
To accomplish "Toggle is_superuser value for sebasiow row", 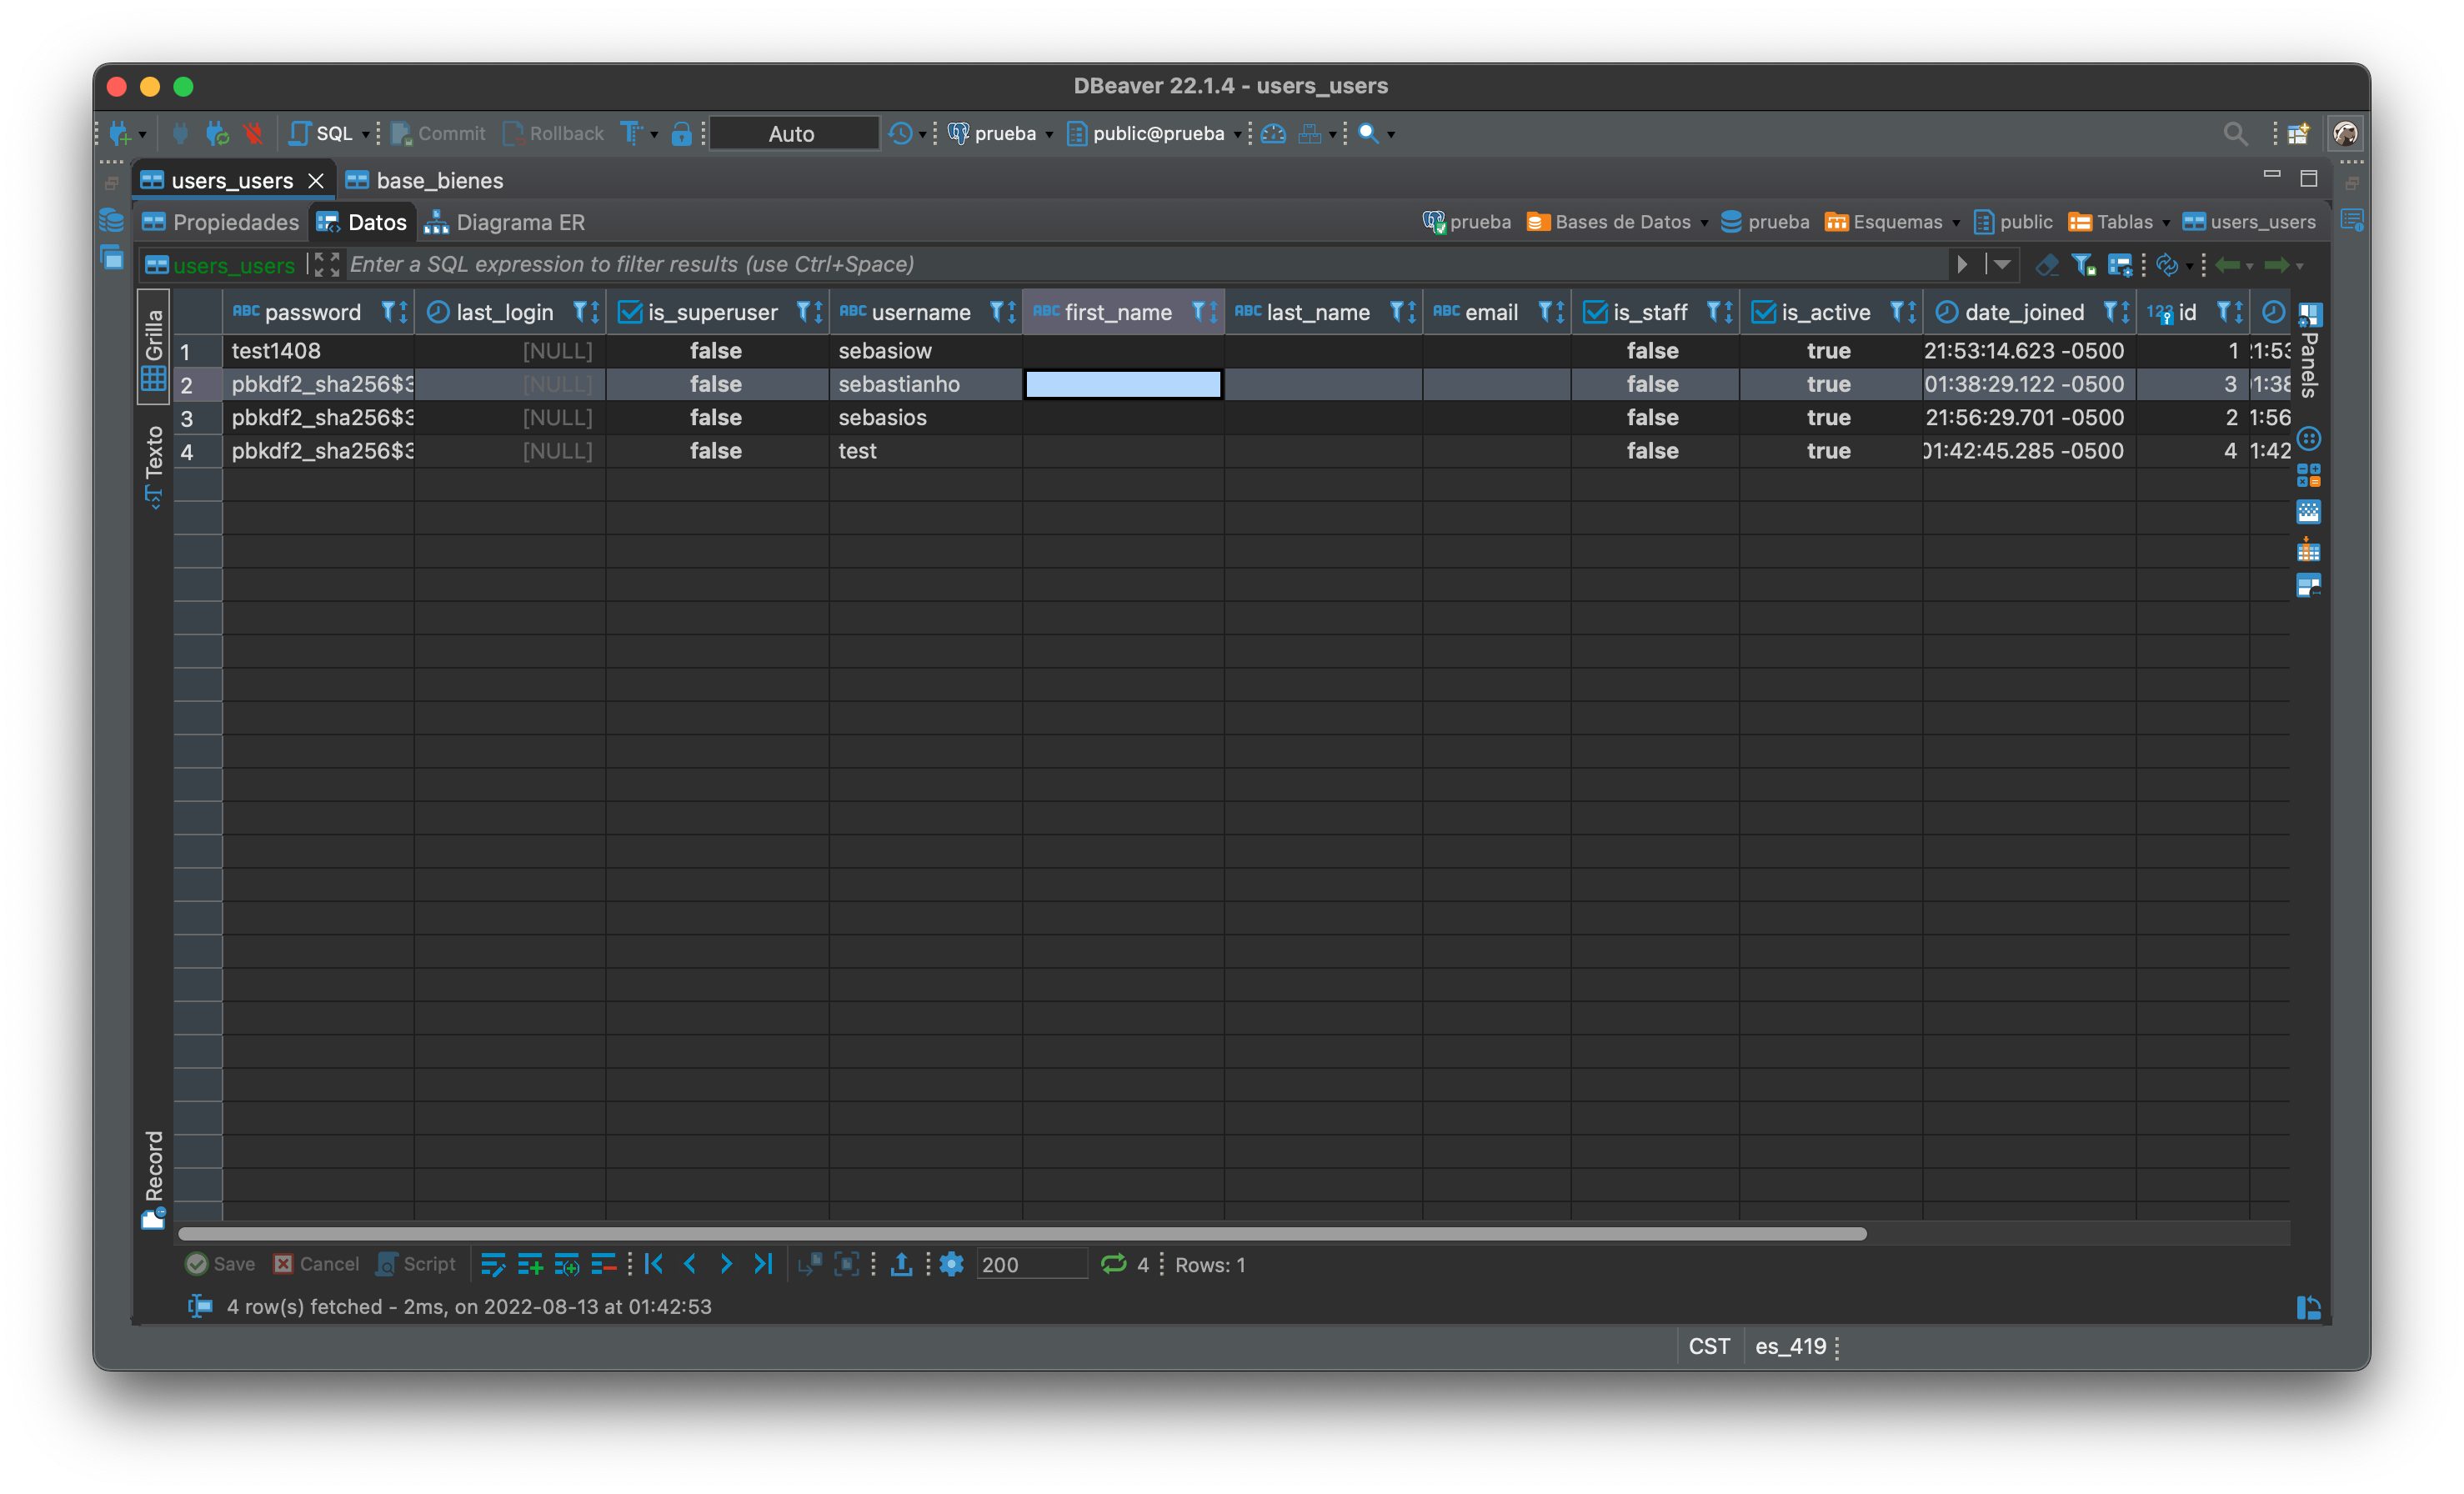I will pyautogui.click(x=715, y=351).
